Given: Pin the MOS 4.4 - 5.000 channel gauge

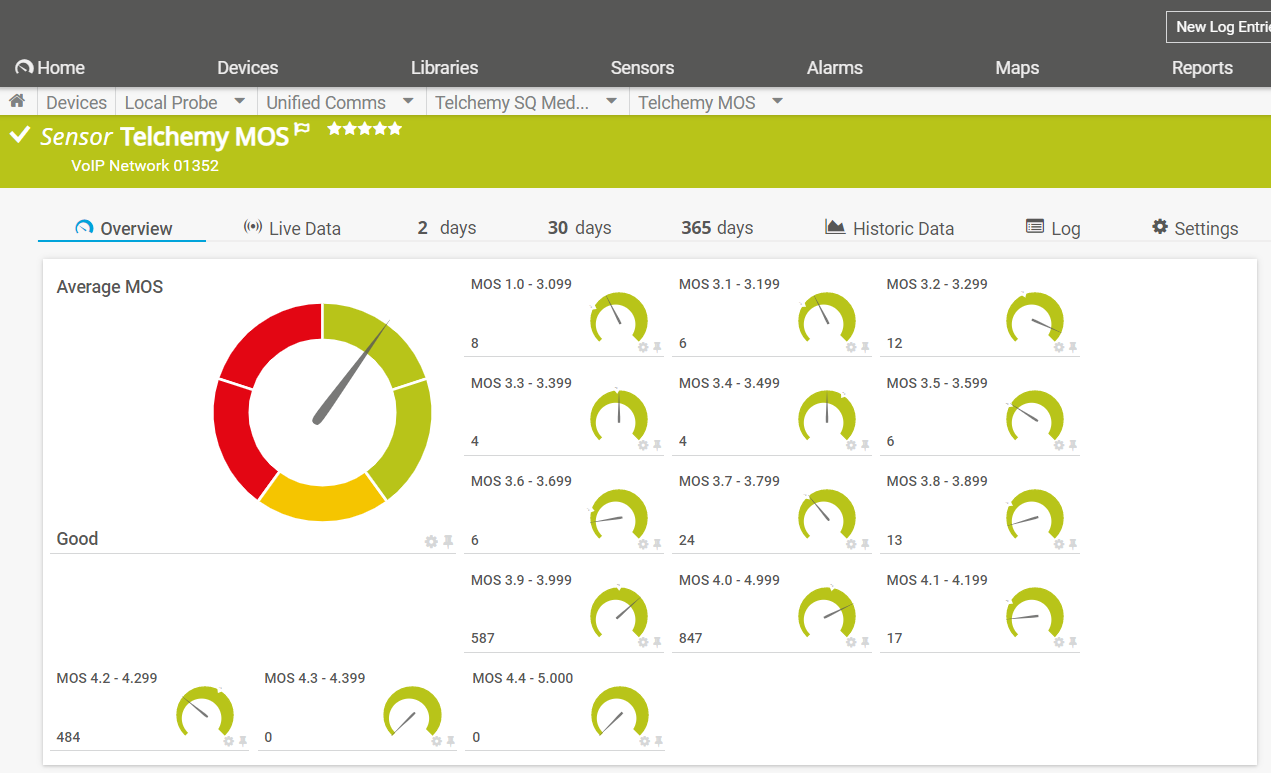Looking at the screenshot, I should (x=658, y=741).
